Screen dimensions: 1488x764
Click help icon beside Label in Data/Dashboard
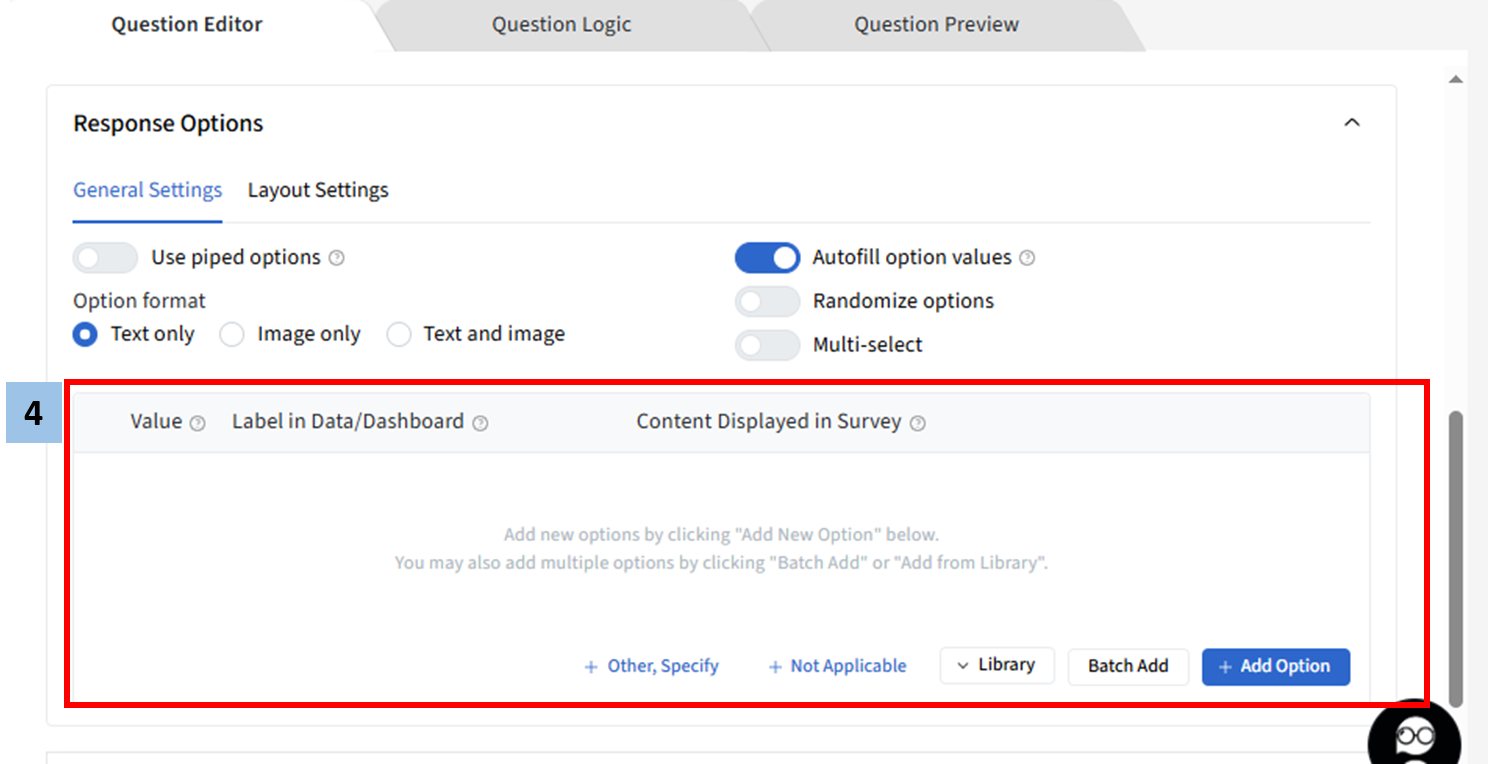[x=480, y=423]
